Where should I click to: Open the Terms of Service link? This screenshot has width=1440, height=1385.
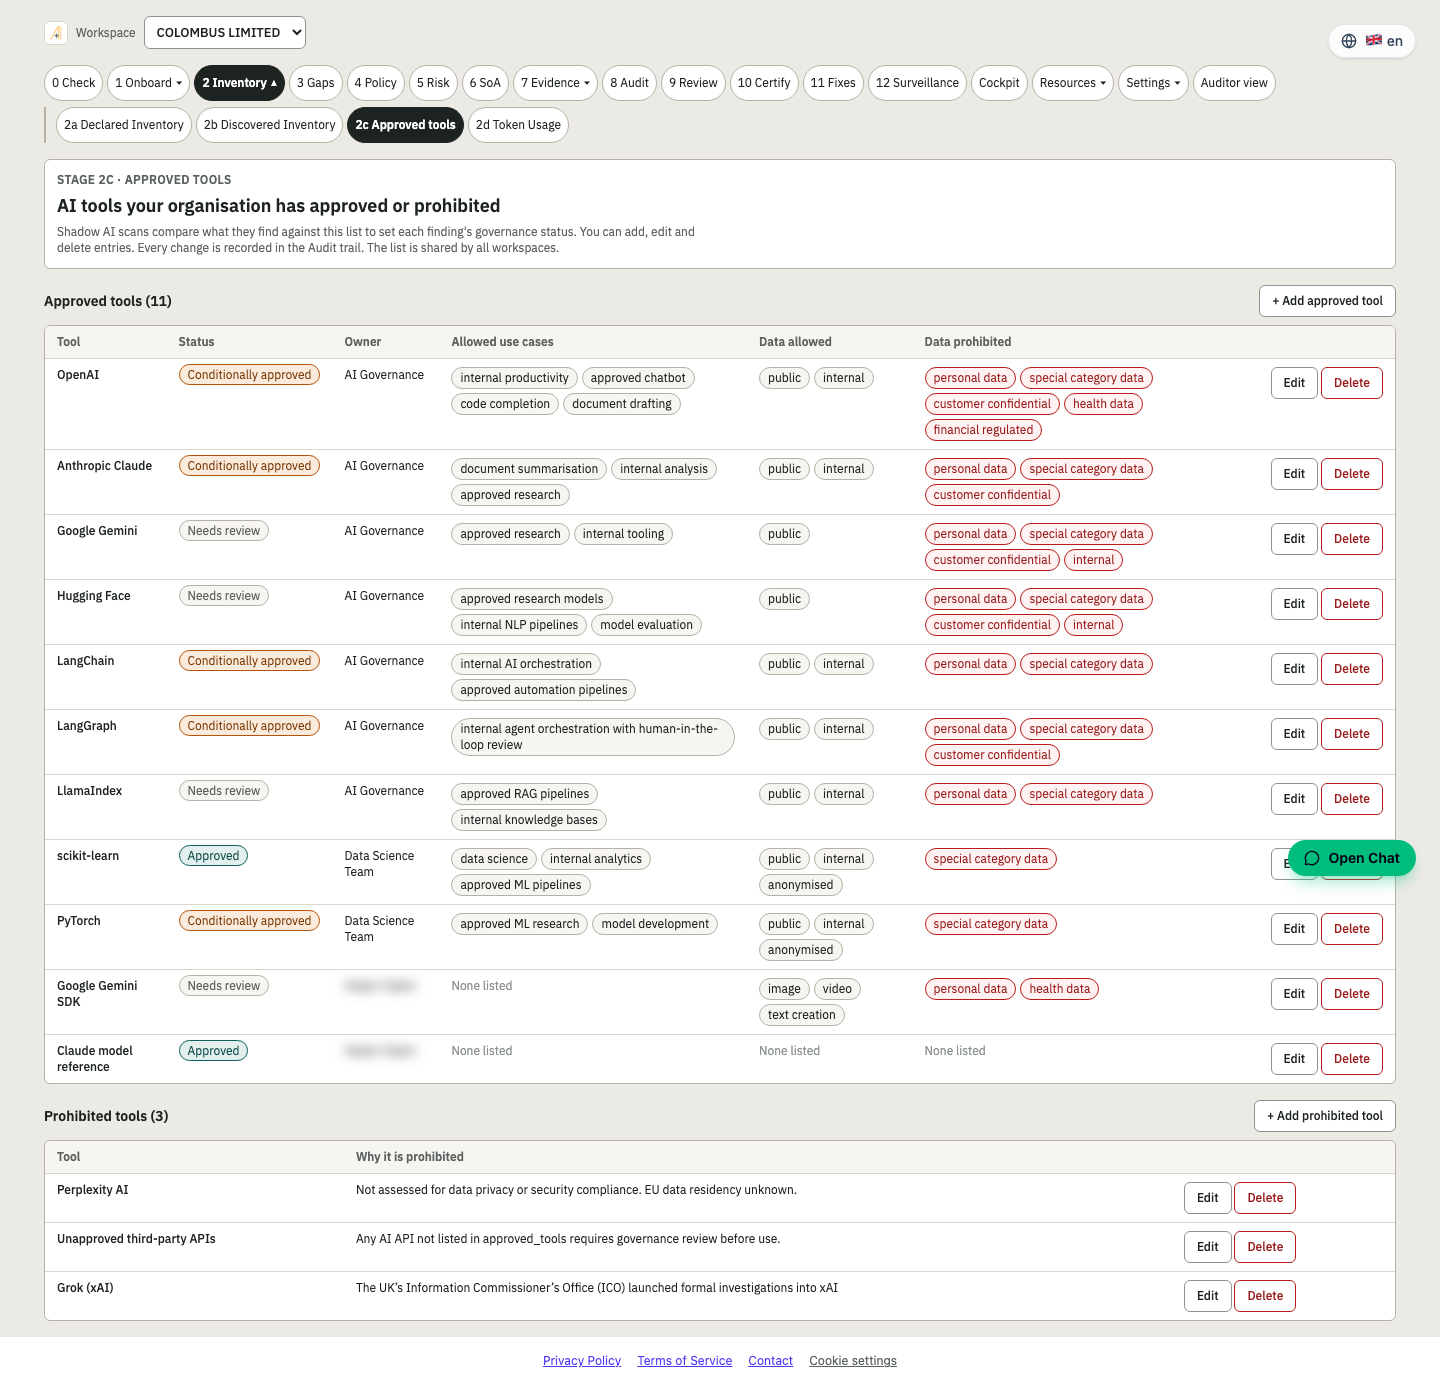click(x=685, y=1361)
